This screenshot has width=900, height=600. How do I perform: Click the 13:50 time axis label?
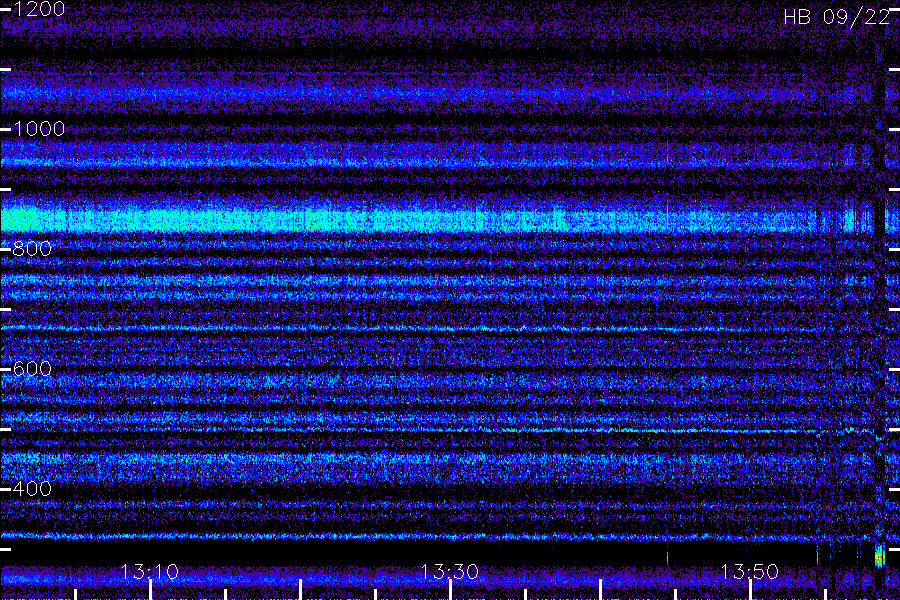(x=749, y=572)
